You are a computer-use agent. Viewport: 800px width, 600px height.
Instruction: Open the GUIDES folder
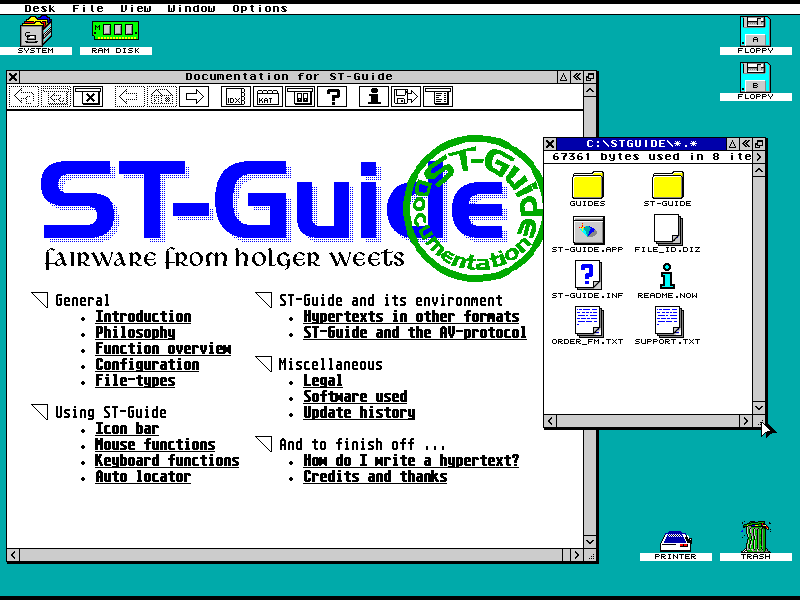(x=588, y=186)
